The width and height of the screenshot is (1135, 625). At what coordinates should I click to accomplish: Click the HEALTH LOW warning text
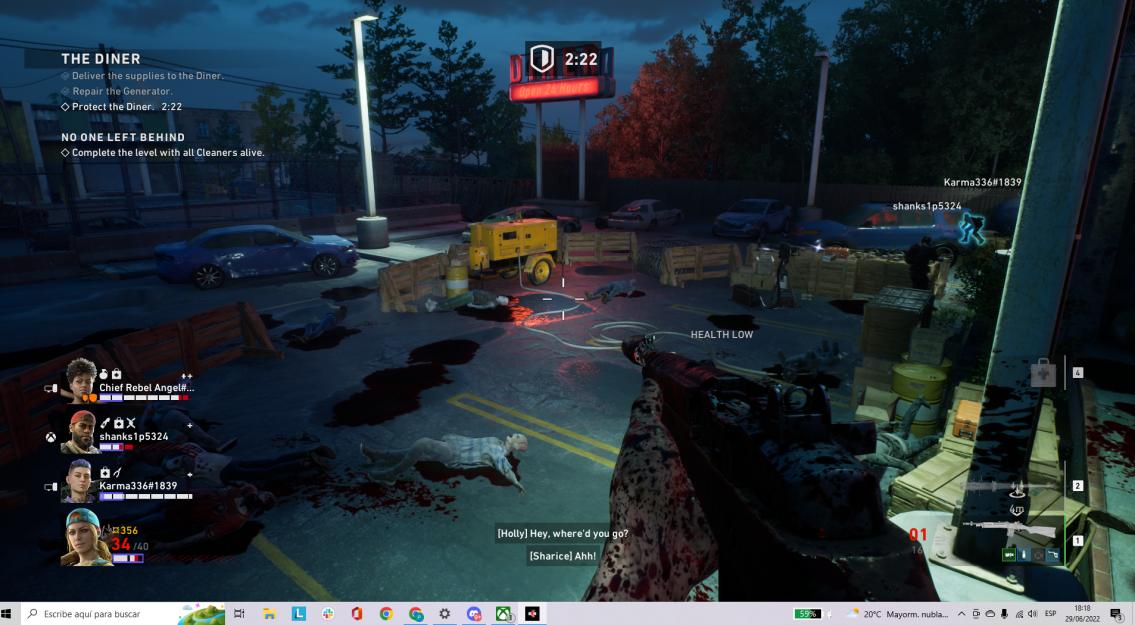pyautogui.click(x=722, y=335)
